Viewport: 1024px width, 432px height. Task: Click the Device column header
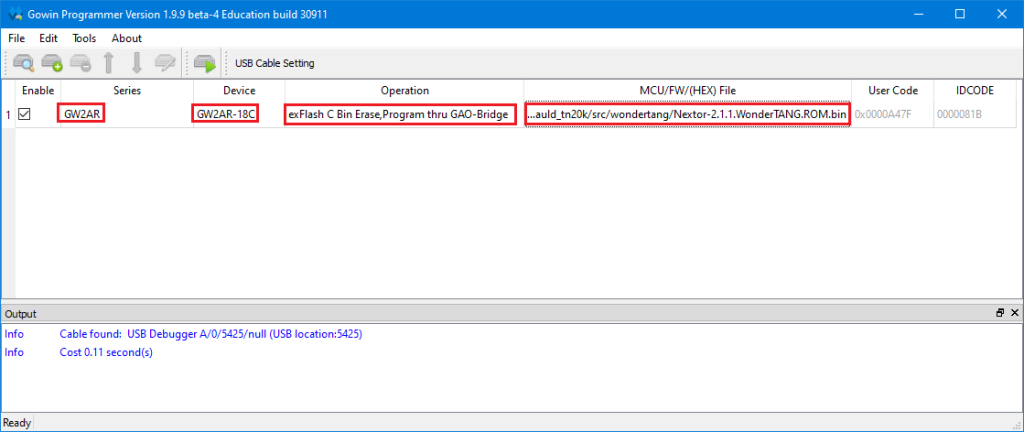pyautogui.click(x=239, y=91)
